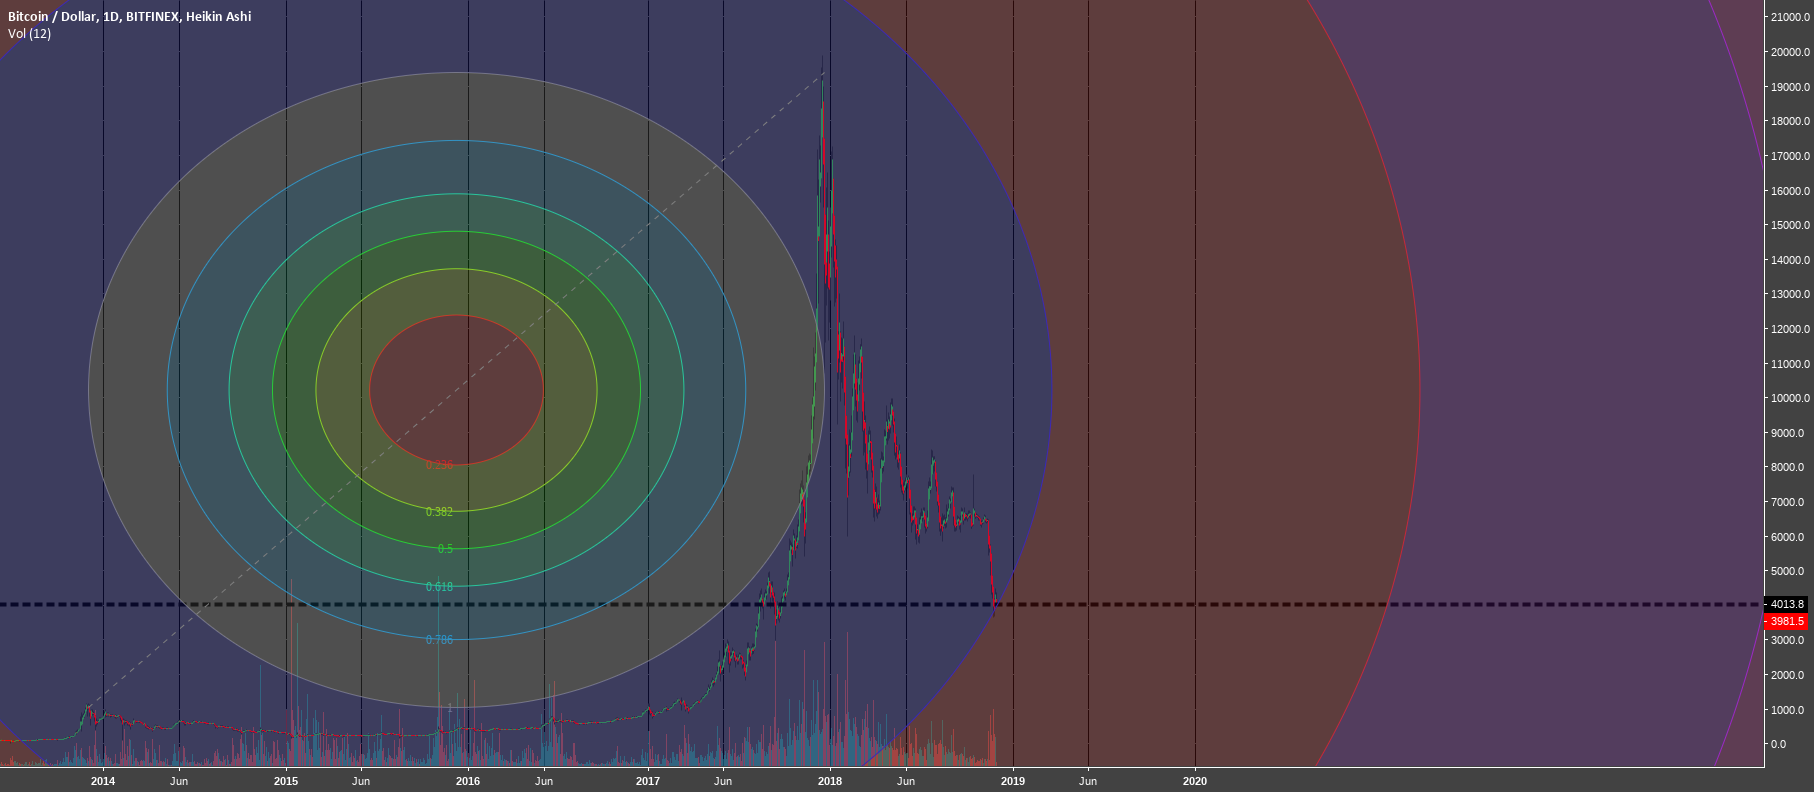Select the 10000.0 price axis label

pyautogui.click(x=1787, y=398)
